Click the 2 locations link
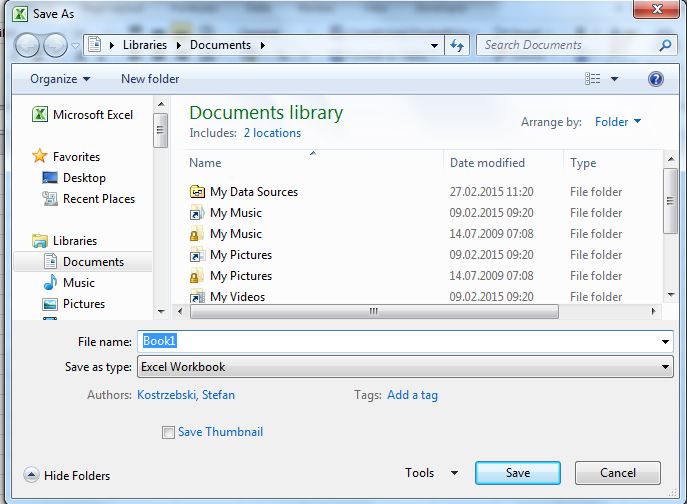This screenshot has width=687, height=504. tap(272, 133)
